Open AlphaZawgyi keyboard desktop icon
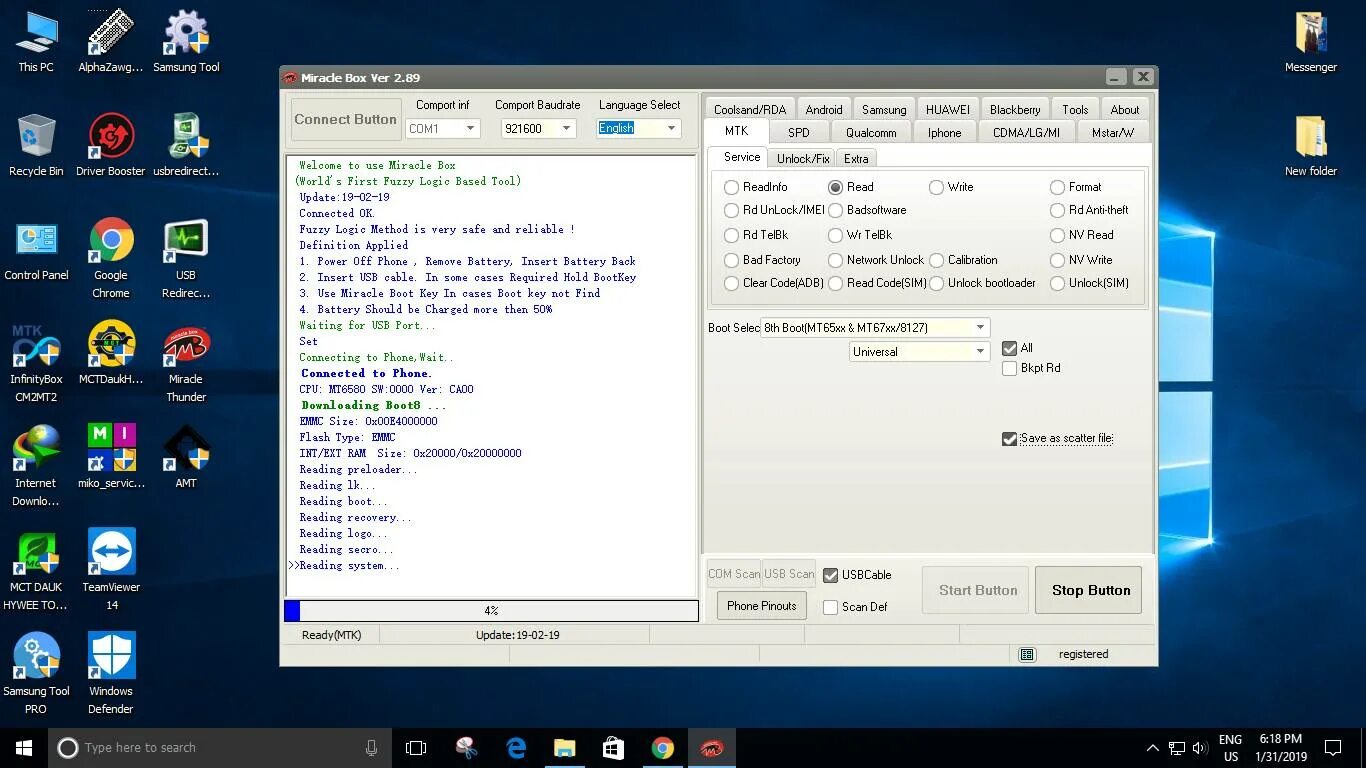This screenshot has height=768, width=1366. [110, 40]
